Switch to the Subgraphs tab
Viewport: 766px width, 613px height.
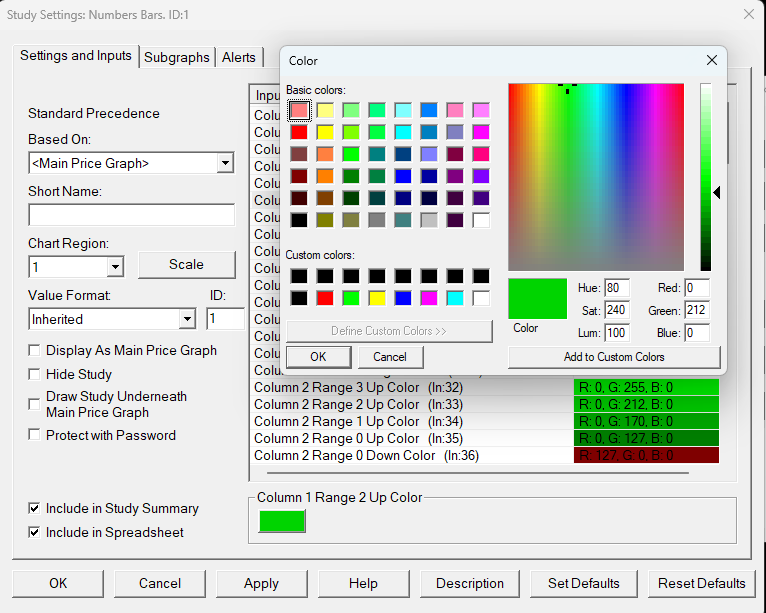[177, 57]
